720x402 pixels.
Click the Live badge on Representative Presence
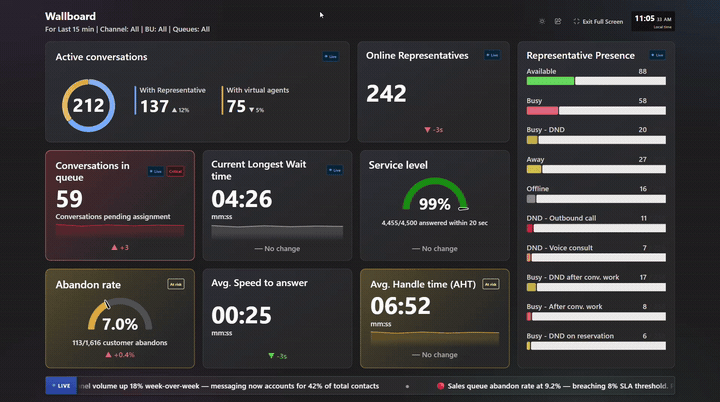658,55
